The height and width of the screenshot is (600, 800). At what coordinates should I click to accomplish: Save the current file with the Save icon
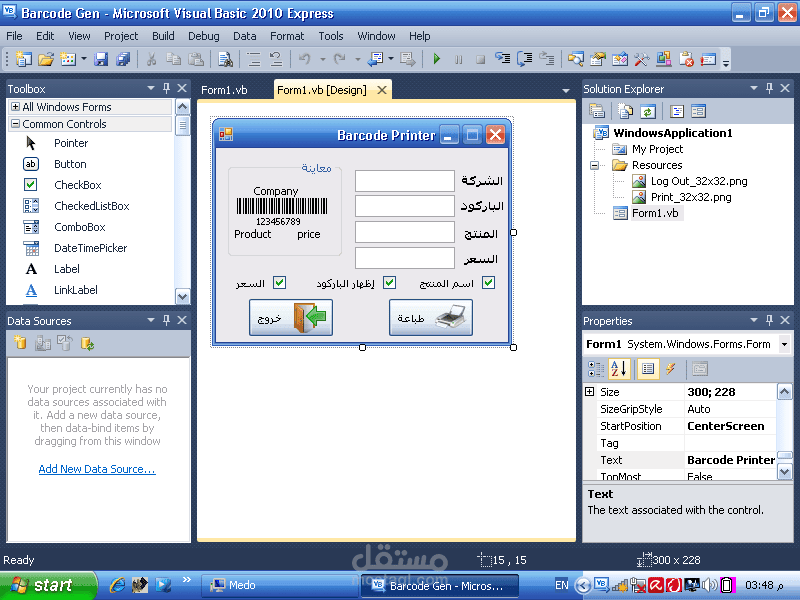click(x=101, y=59)
